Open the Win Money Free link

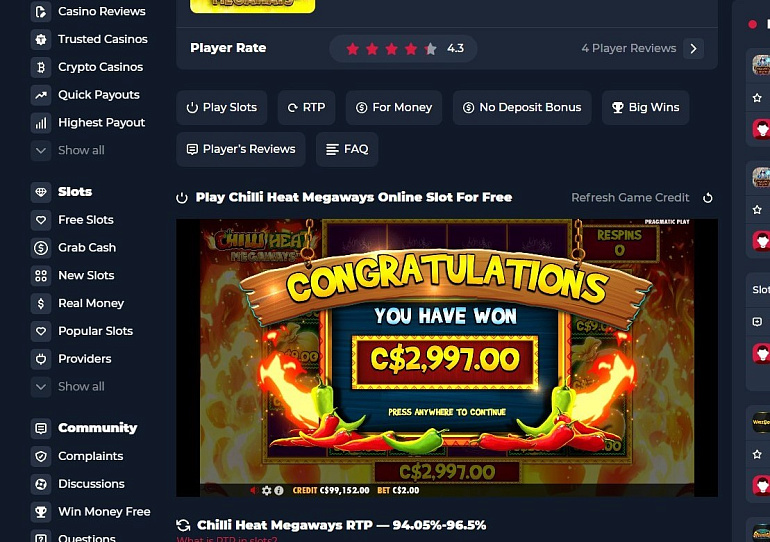tap(104, 512)
